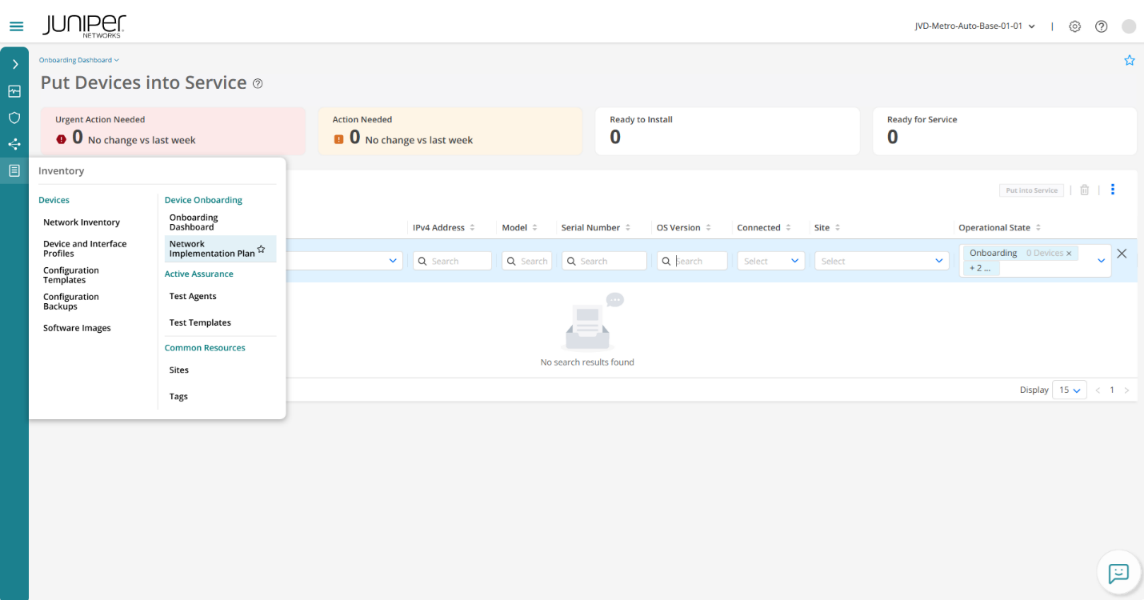Expand the Operational State filter dropdown

[1101, 261]
